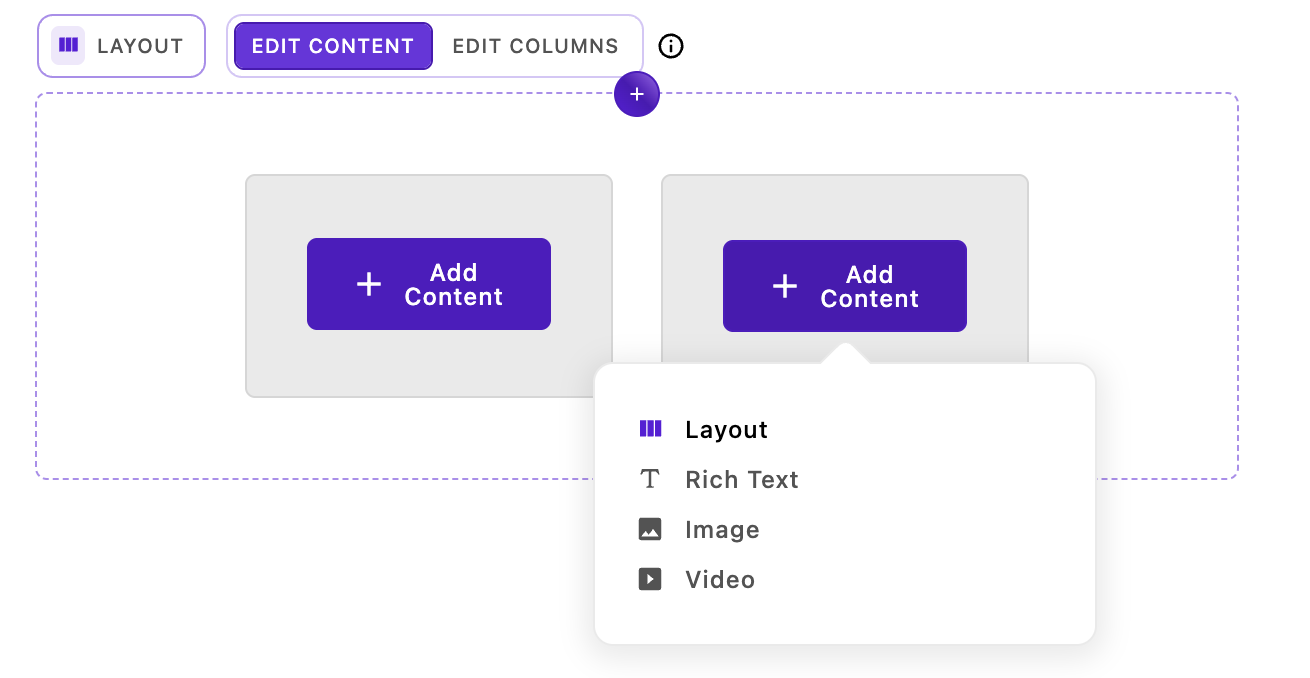Switch to the Edit Content tab
1310x678 pixels.
332,45
